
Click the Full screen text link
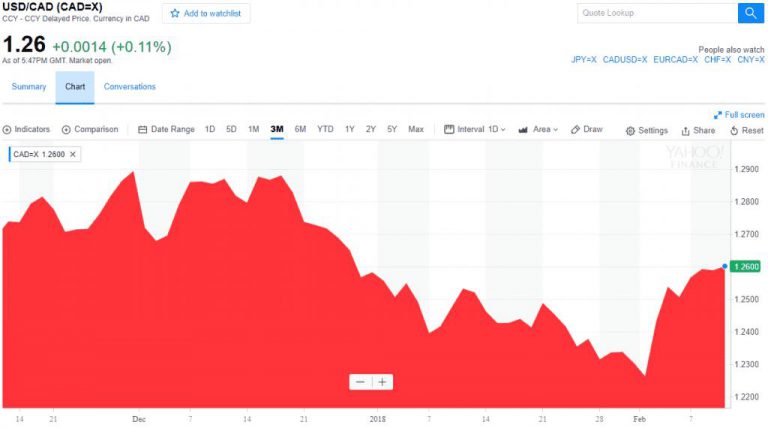pos(744,115)
